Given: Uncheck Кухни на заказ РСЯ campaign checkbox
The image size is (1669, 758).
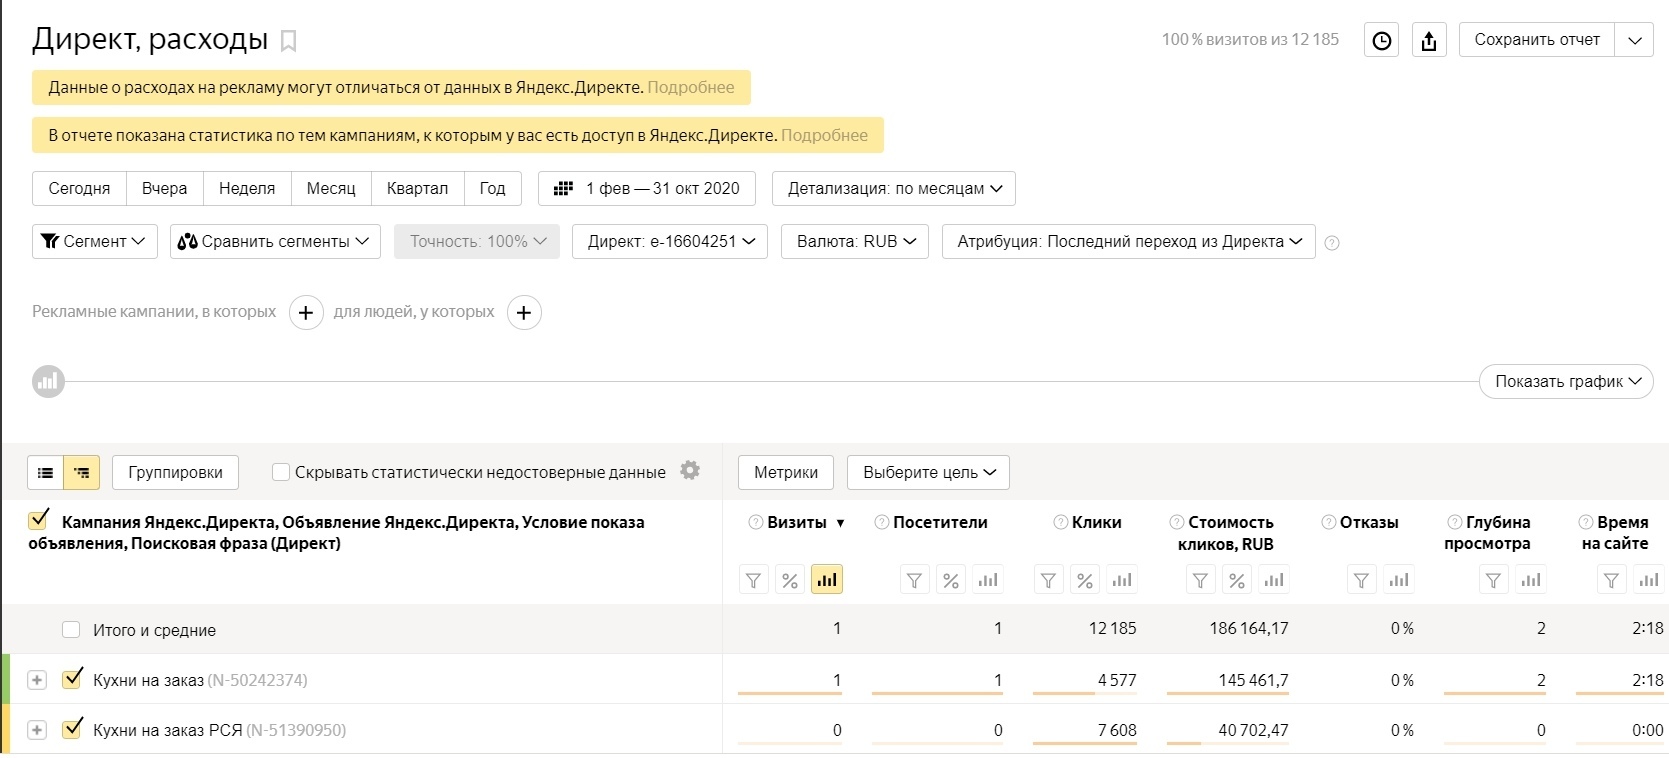Looking at the screenshot, I should point(71,729).
